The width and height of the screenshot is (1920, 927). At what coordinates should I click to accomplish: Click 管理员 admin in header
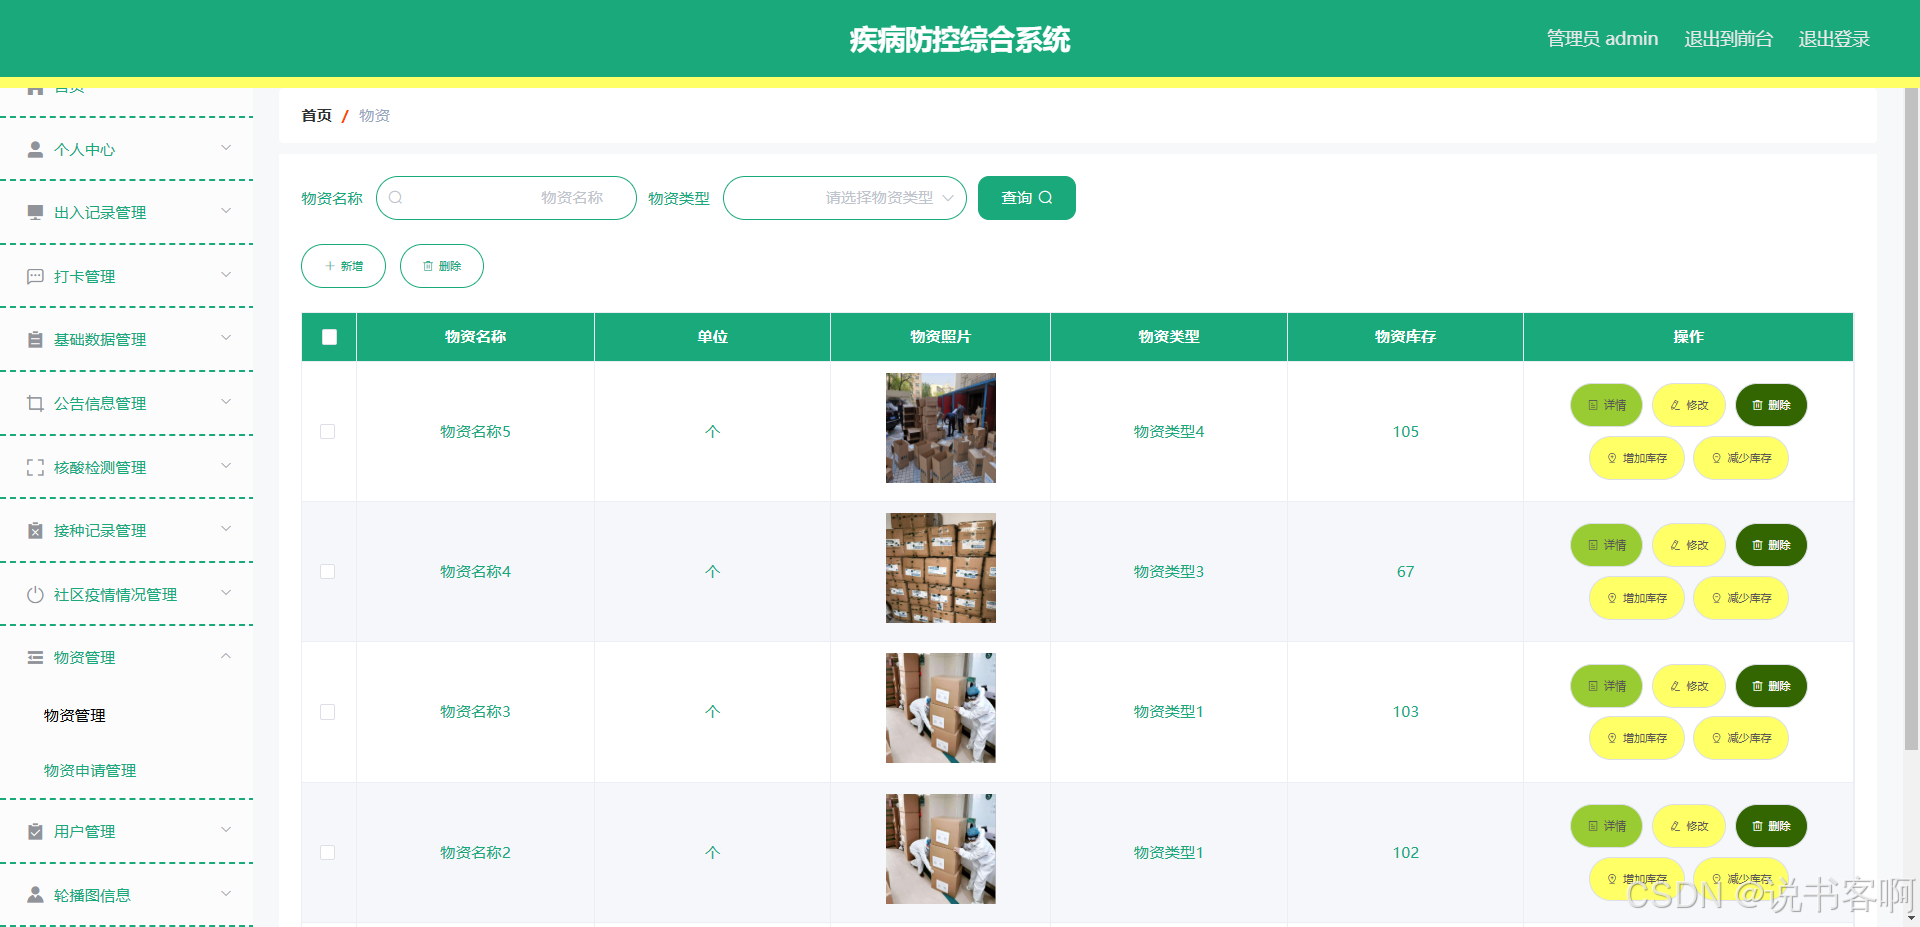(x=1602, y=39)
